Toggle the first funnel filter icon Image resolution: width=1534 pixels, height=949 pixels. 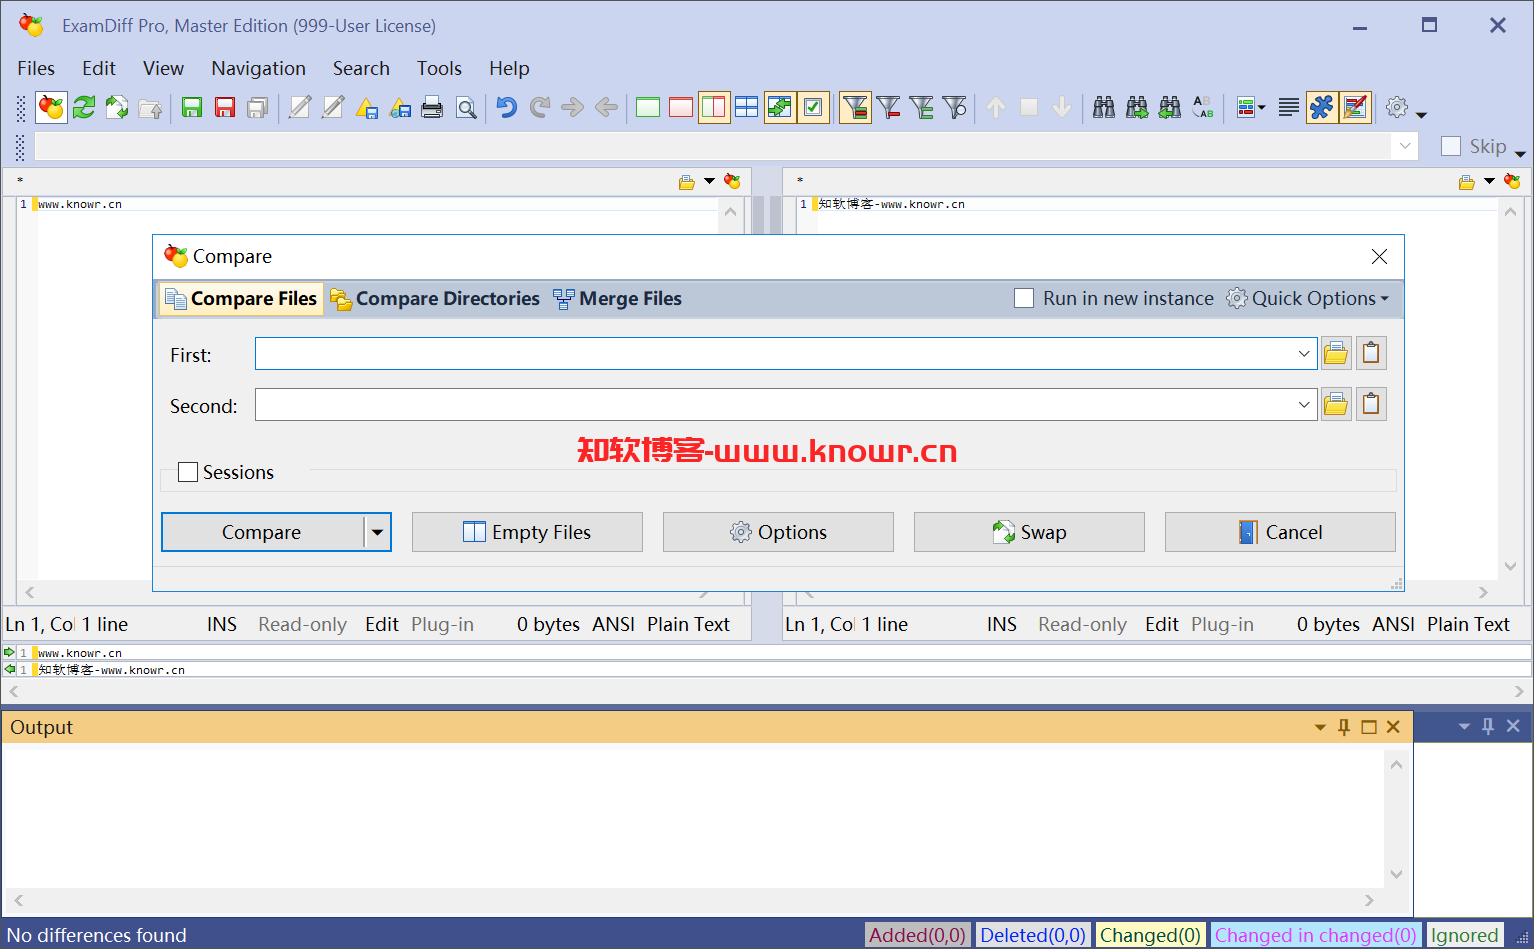point(855,107)
